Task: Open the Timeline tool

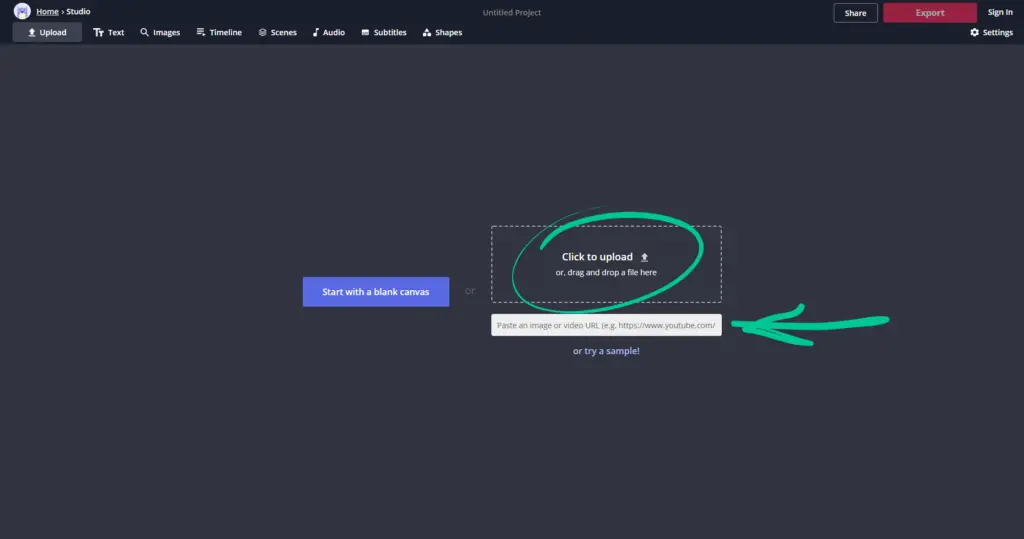Action: click(x=219, y=33)
